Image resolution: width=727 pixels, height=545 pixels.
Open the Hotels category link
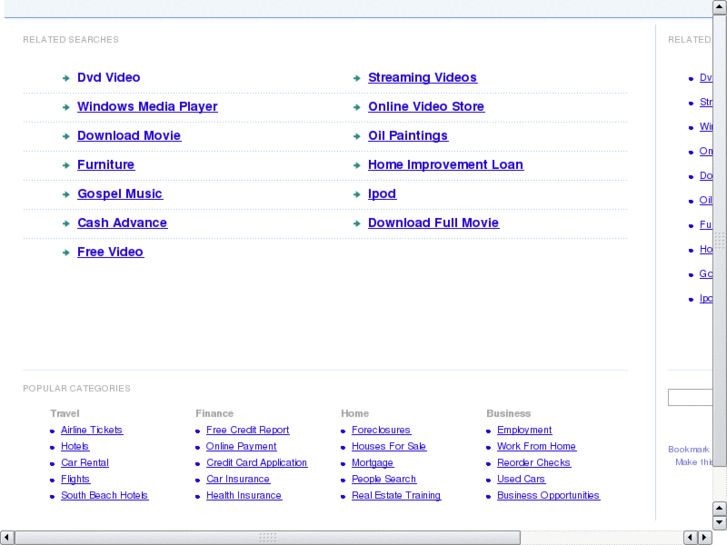(x=75, y=446)
